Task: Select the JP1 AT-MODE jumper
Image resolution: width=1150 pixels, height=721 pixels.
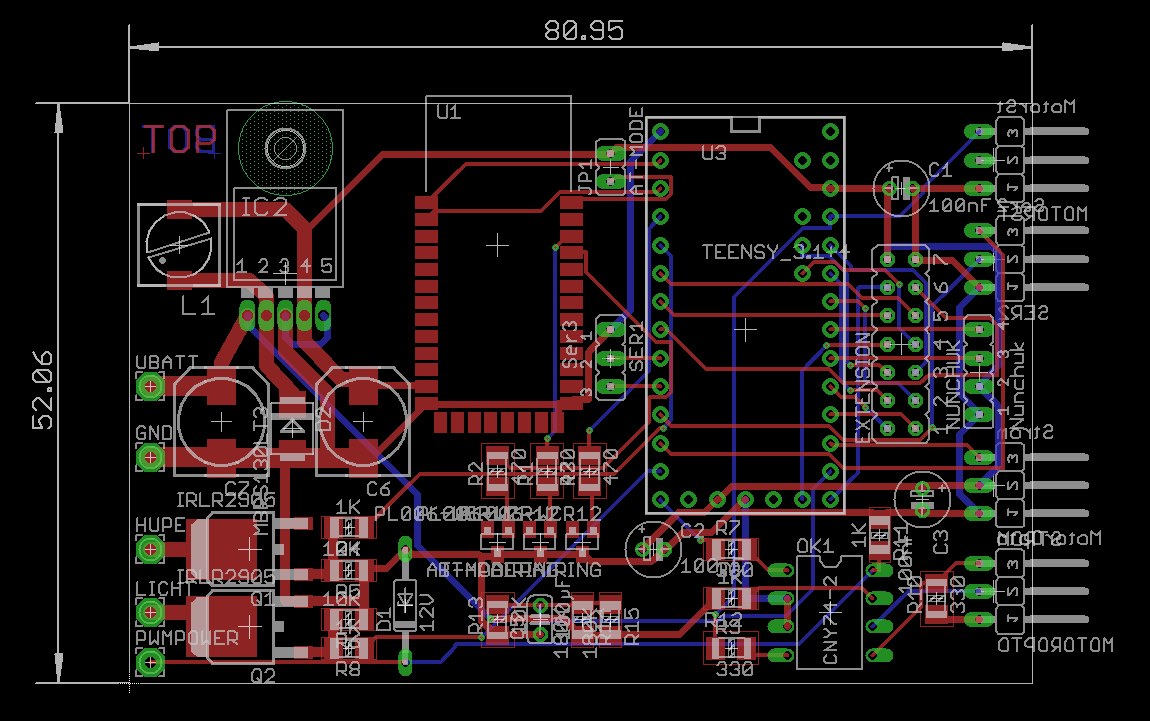Action: 610,167
